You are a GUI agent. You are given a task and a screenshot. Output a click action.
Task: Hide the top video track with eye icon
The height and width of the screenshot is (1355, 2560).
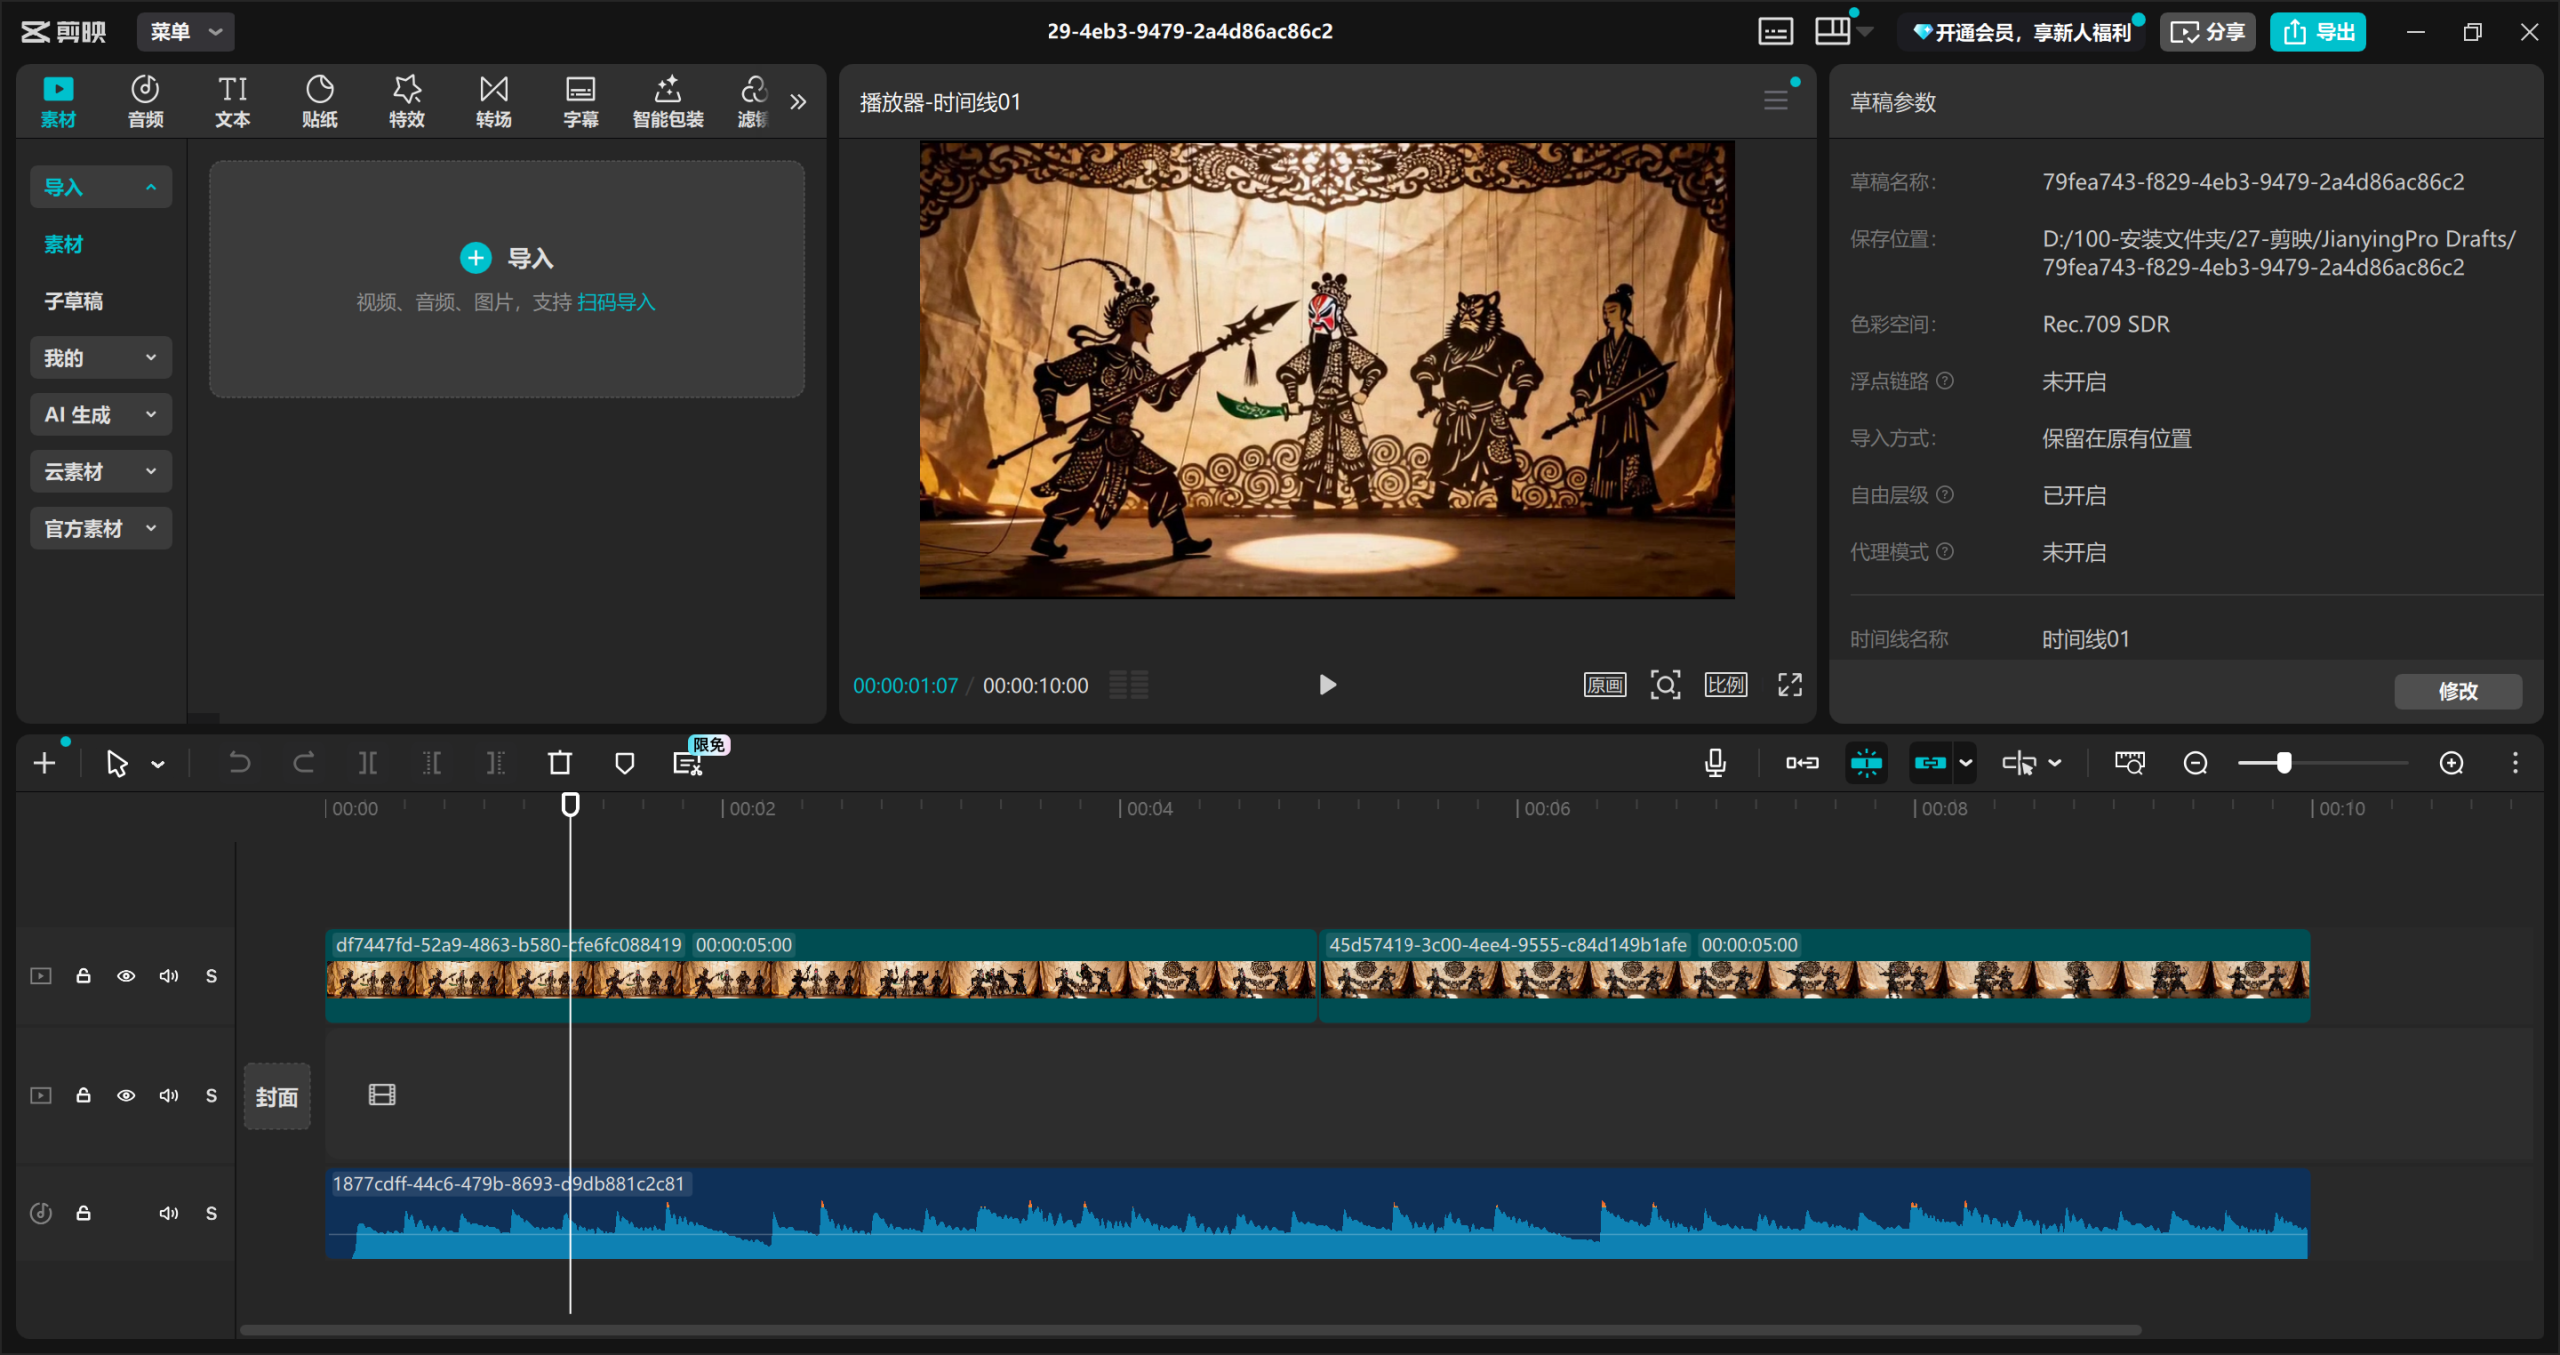pyautogui.click(x=126, y=976)
